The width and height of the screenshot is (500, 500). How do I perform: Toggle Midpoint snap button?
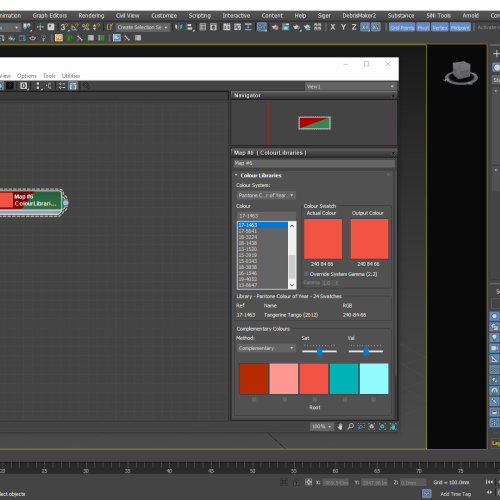click(460, 27)
